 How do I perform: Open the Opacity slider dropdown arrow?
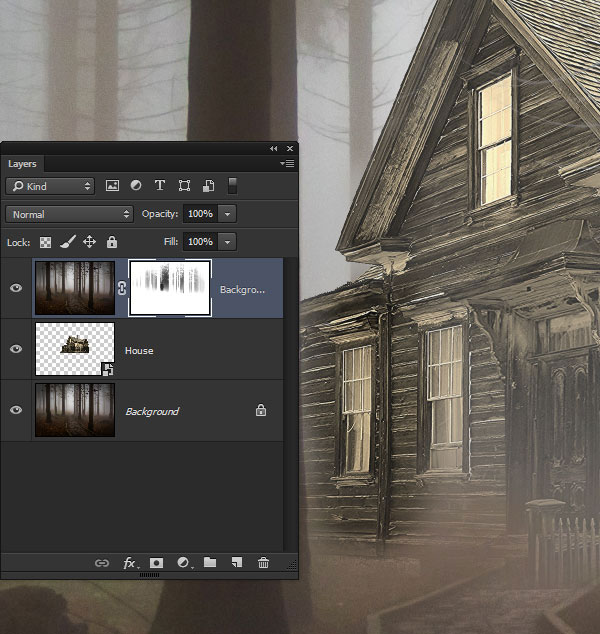pos(227,214)
